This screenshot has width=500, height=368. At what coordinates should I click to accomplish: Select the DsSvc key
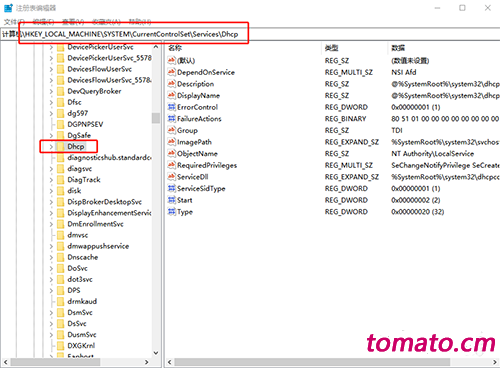77,323
